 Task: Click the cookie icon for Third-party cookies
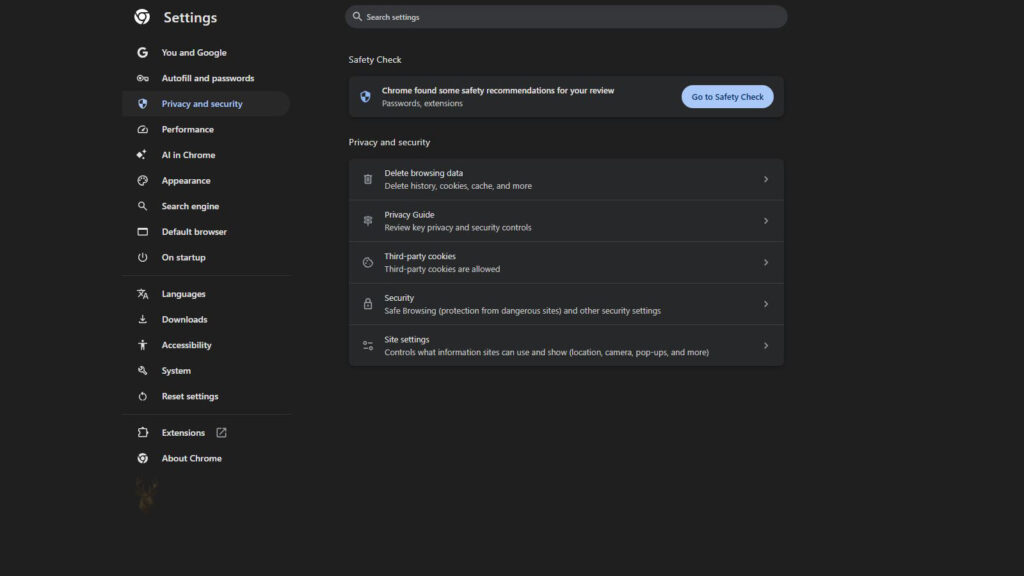tap(368, 263)
